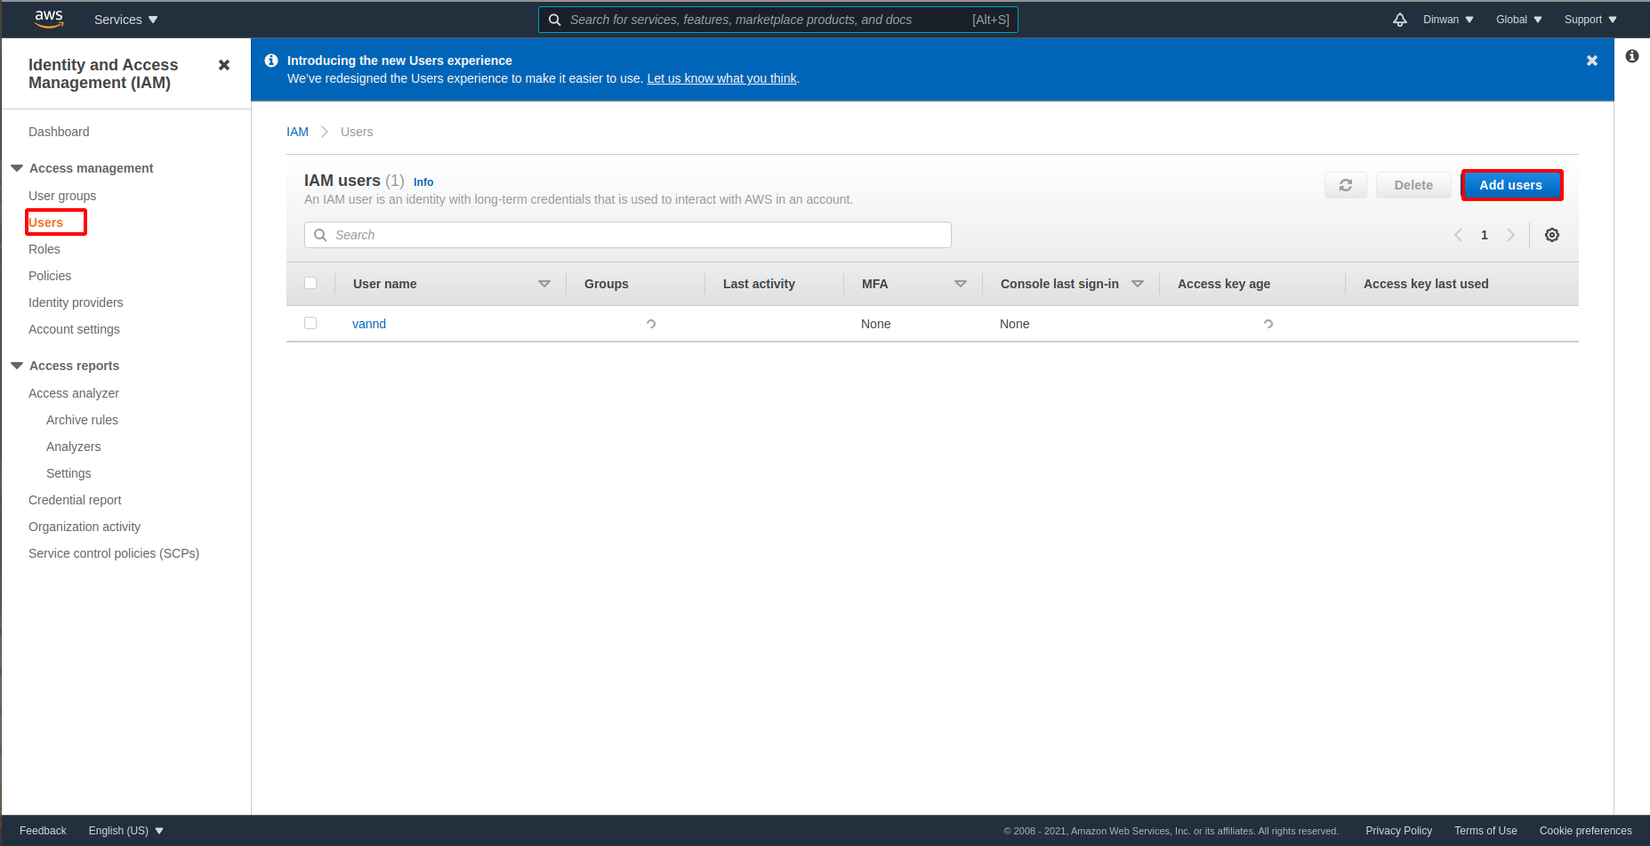Click the Groups column header

click(606, 284)
